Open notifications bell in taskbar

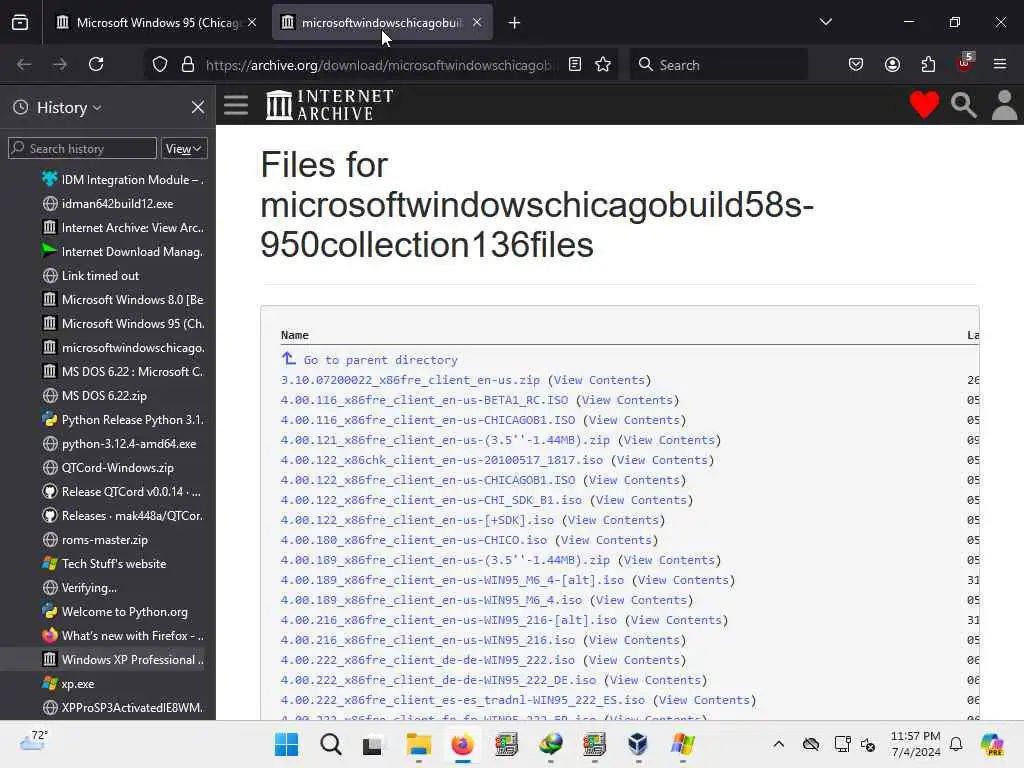pyautogui.click(x=956, y=744)
